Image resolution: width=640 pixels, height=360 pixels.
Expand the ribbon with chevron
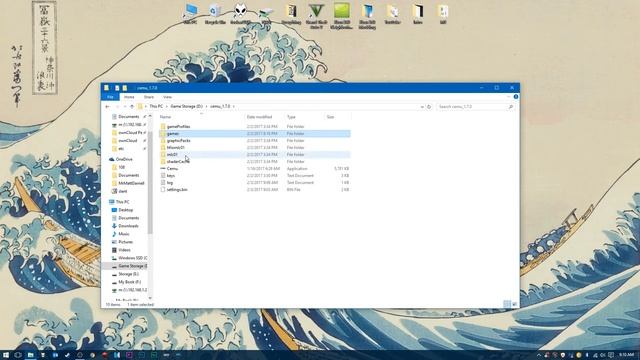[509, 97]
